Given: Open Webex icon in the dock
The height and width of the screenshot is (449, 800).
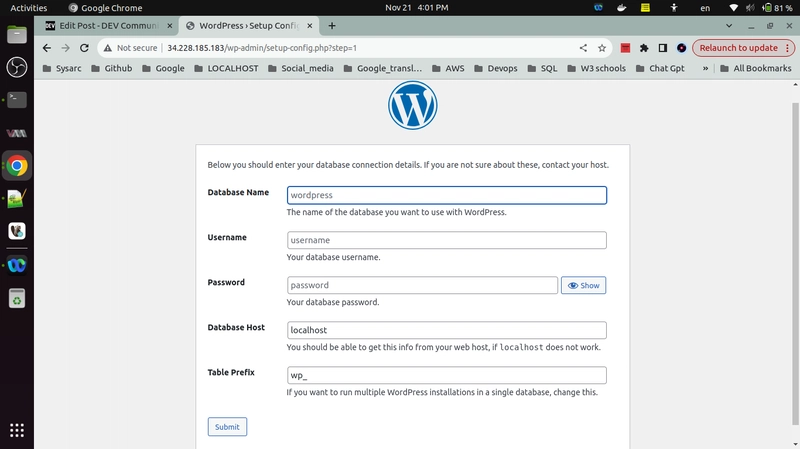Looking at the screenshot, I should coord(17,265).
